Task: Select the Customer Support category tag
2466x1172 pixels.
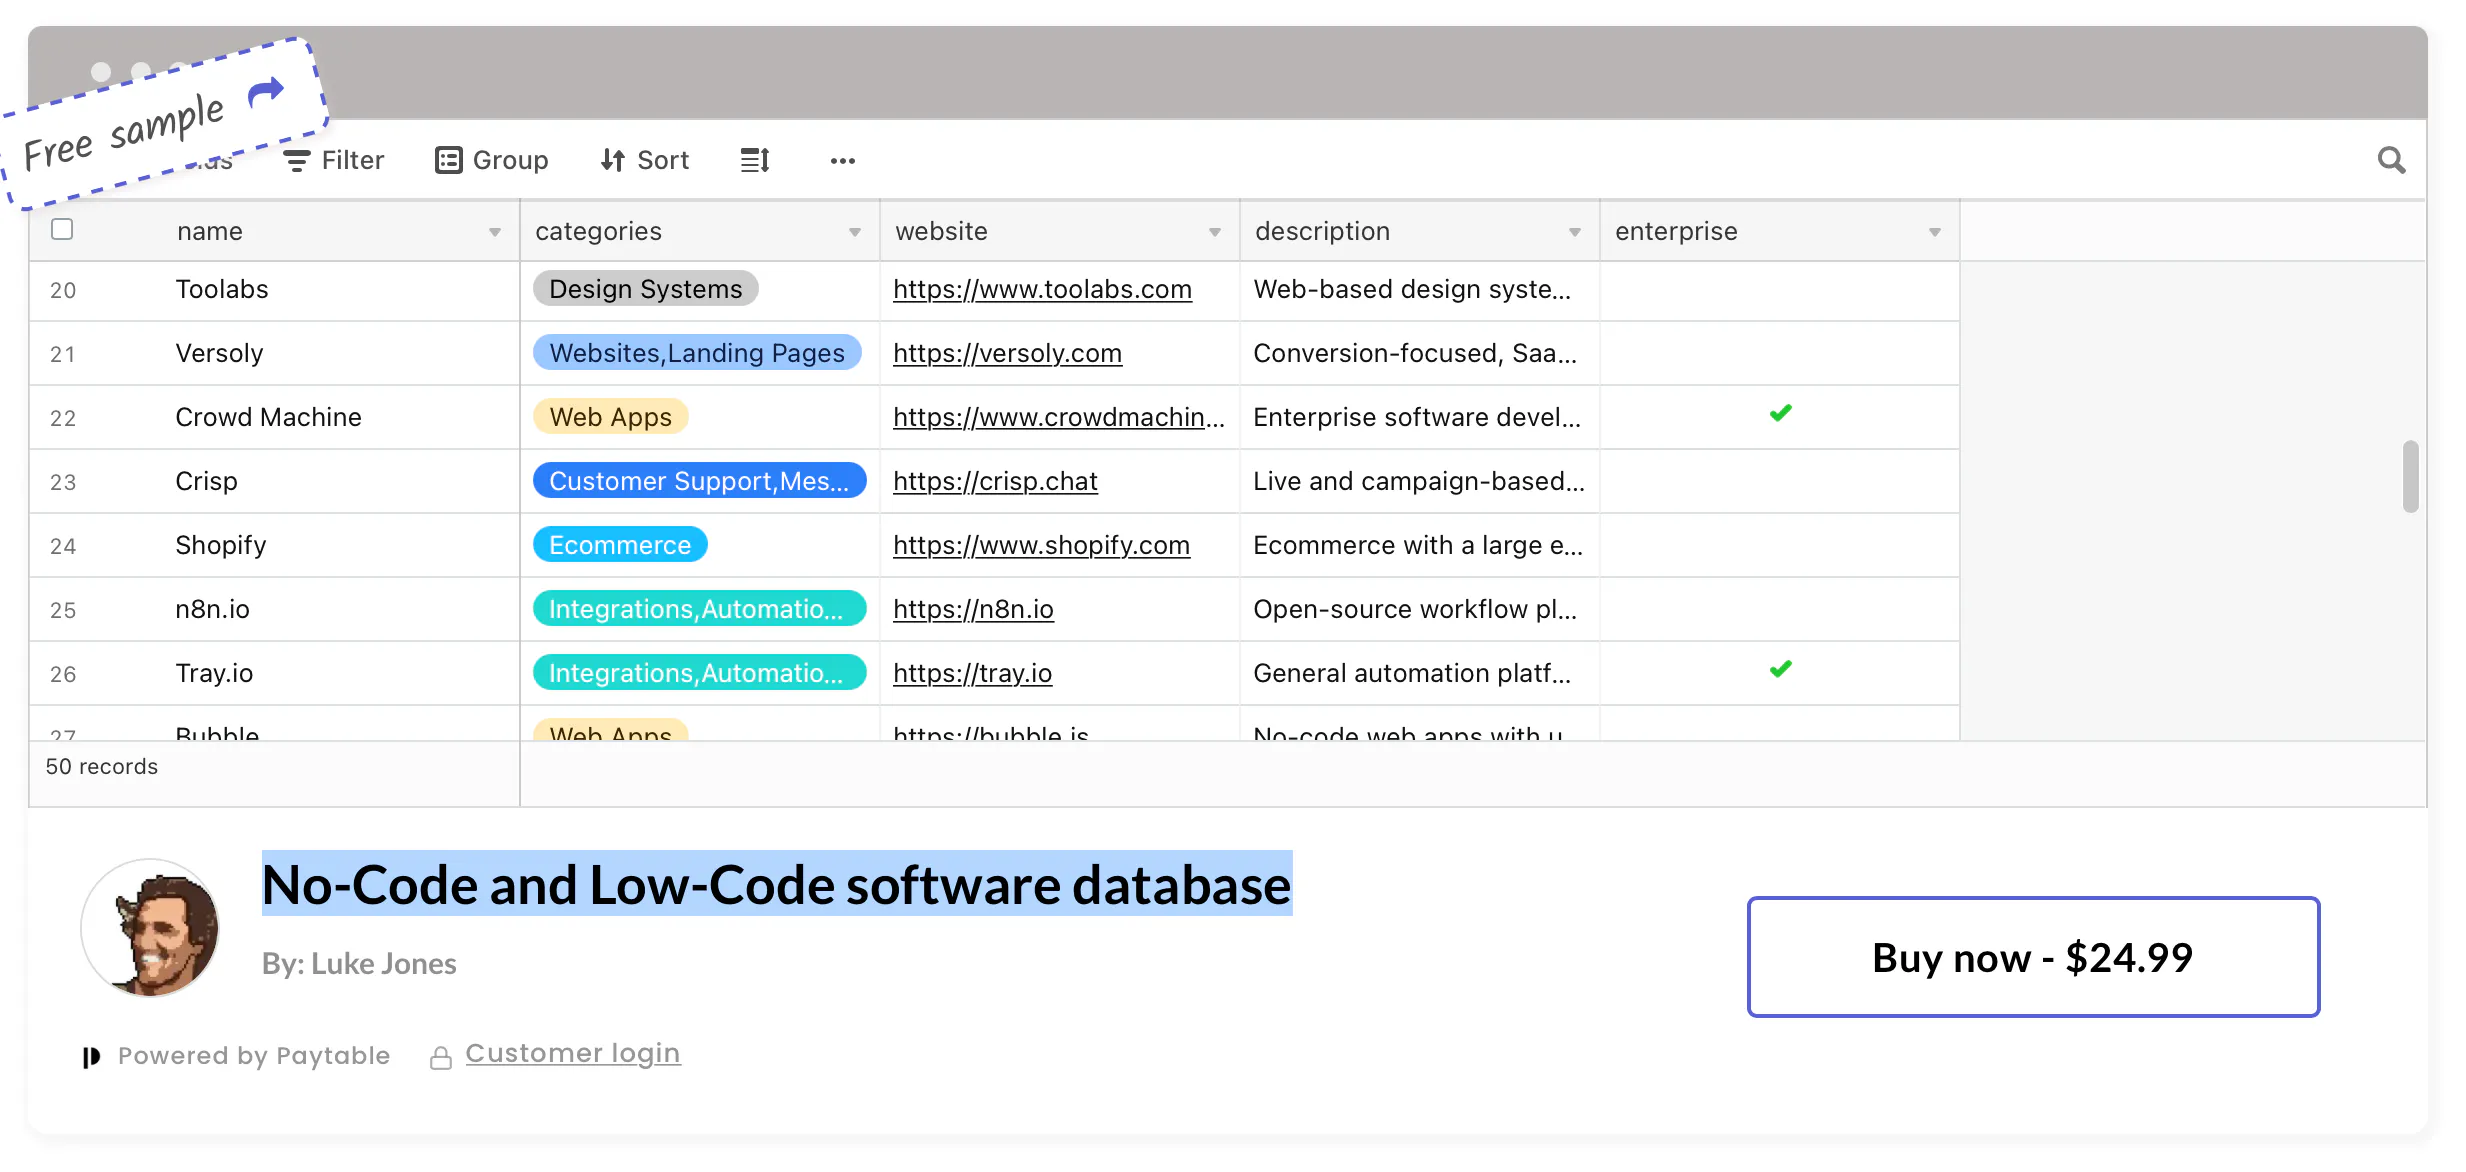Action: coord(699,481)
